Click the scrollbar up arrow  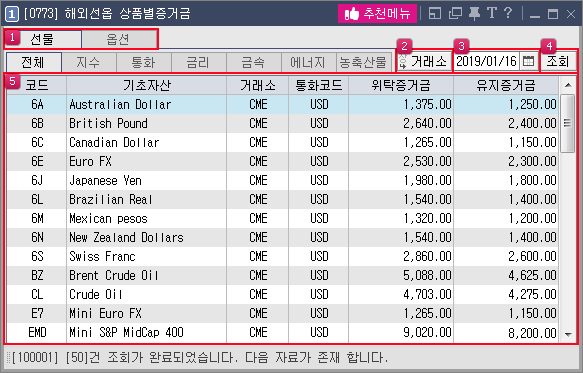568,85
